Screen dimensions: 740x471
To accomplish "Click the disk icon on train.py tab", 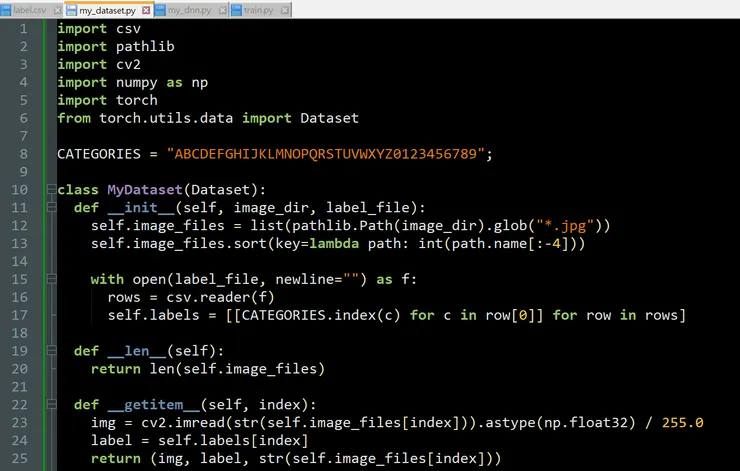I will pos(236,10).
